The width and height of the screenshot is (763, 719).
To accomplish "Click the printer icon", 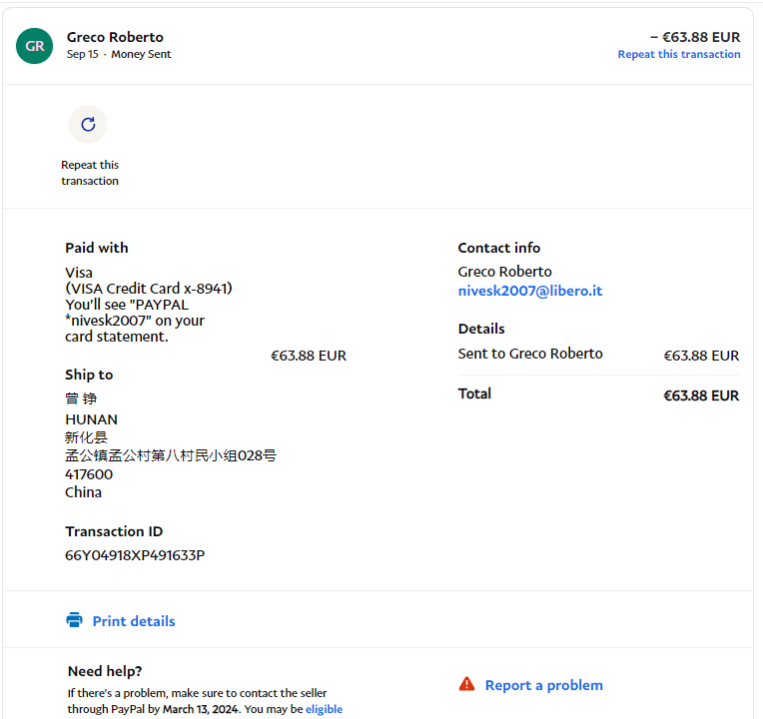I will click(74, 621).
